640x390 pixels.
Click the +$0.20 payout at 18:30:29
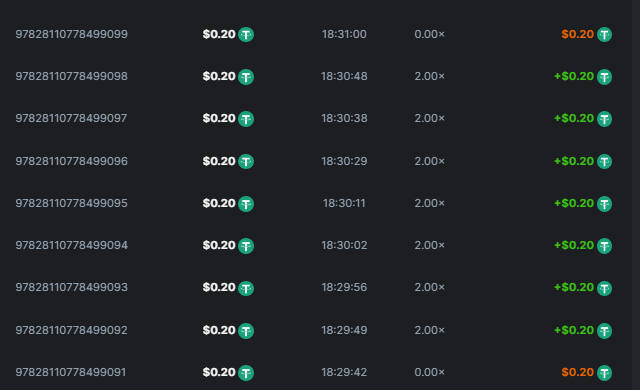573,161
